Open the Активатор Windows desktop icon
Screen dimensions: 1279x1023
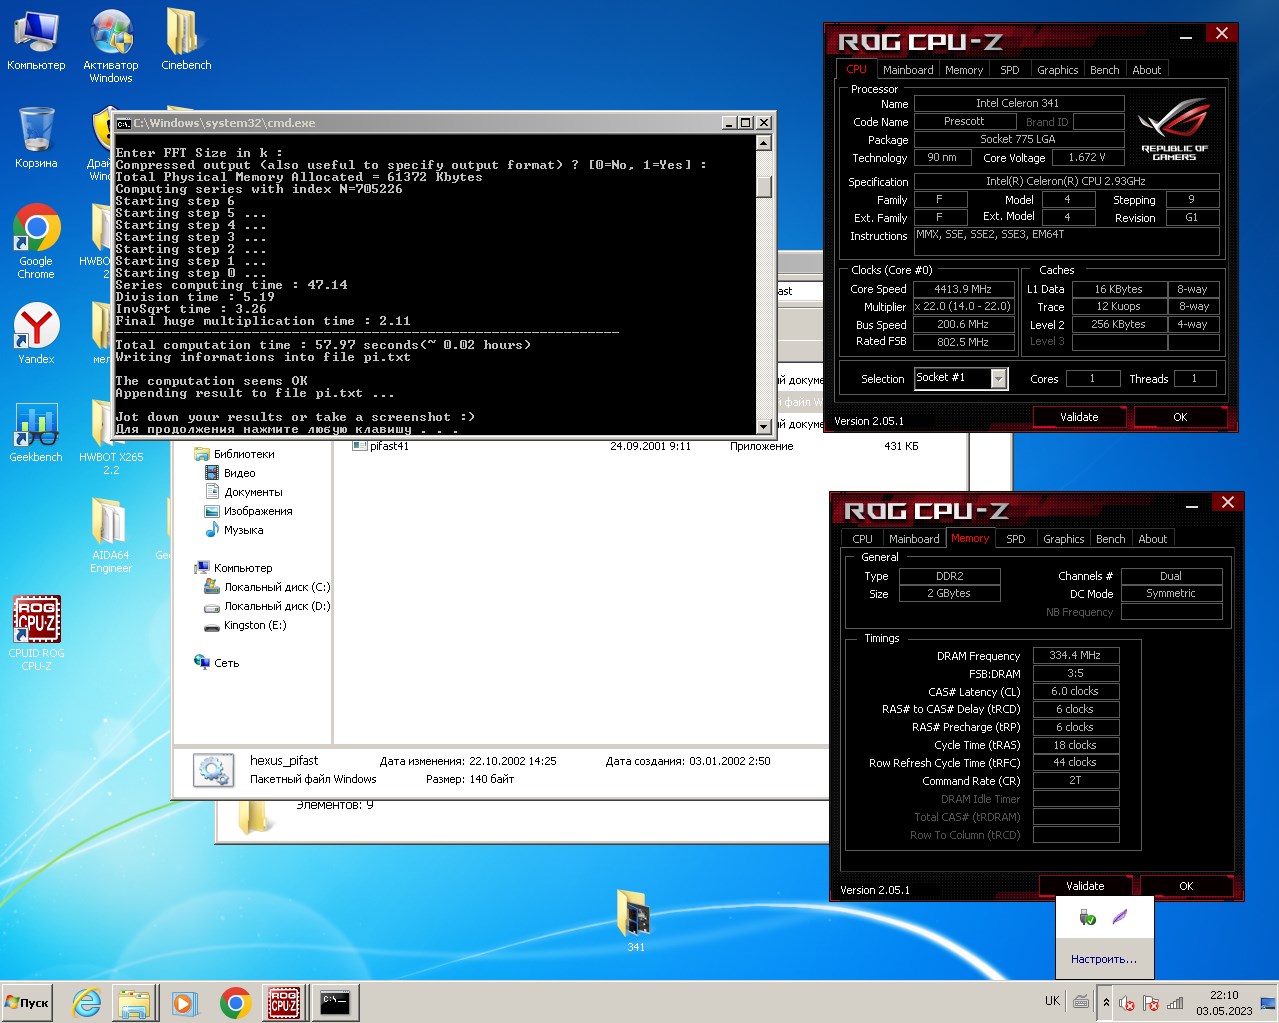pos(111,47)
